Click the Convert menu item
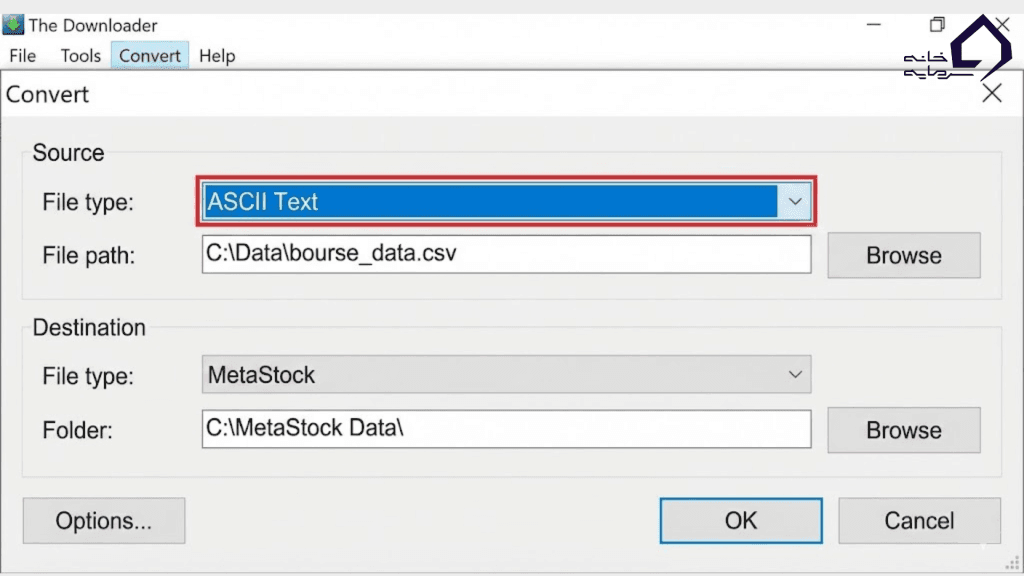This screenshot has height=576, width=1024. tap(150, 56)
